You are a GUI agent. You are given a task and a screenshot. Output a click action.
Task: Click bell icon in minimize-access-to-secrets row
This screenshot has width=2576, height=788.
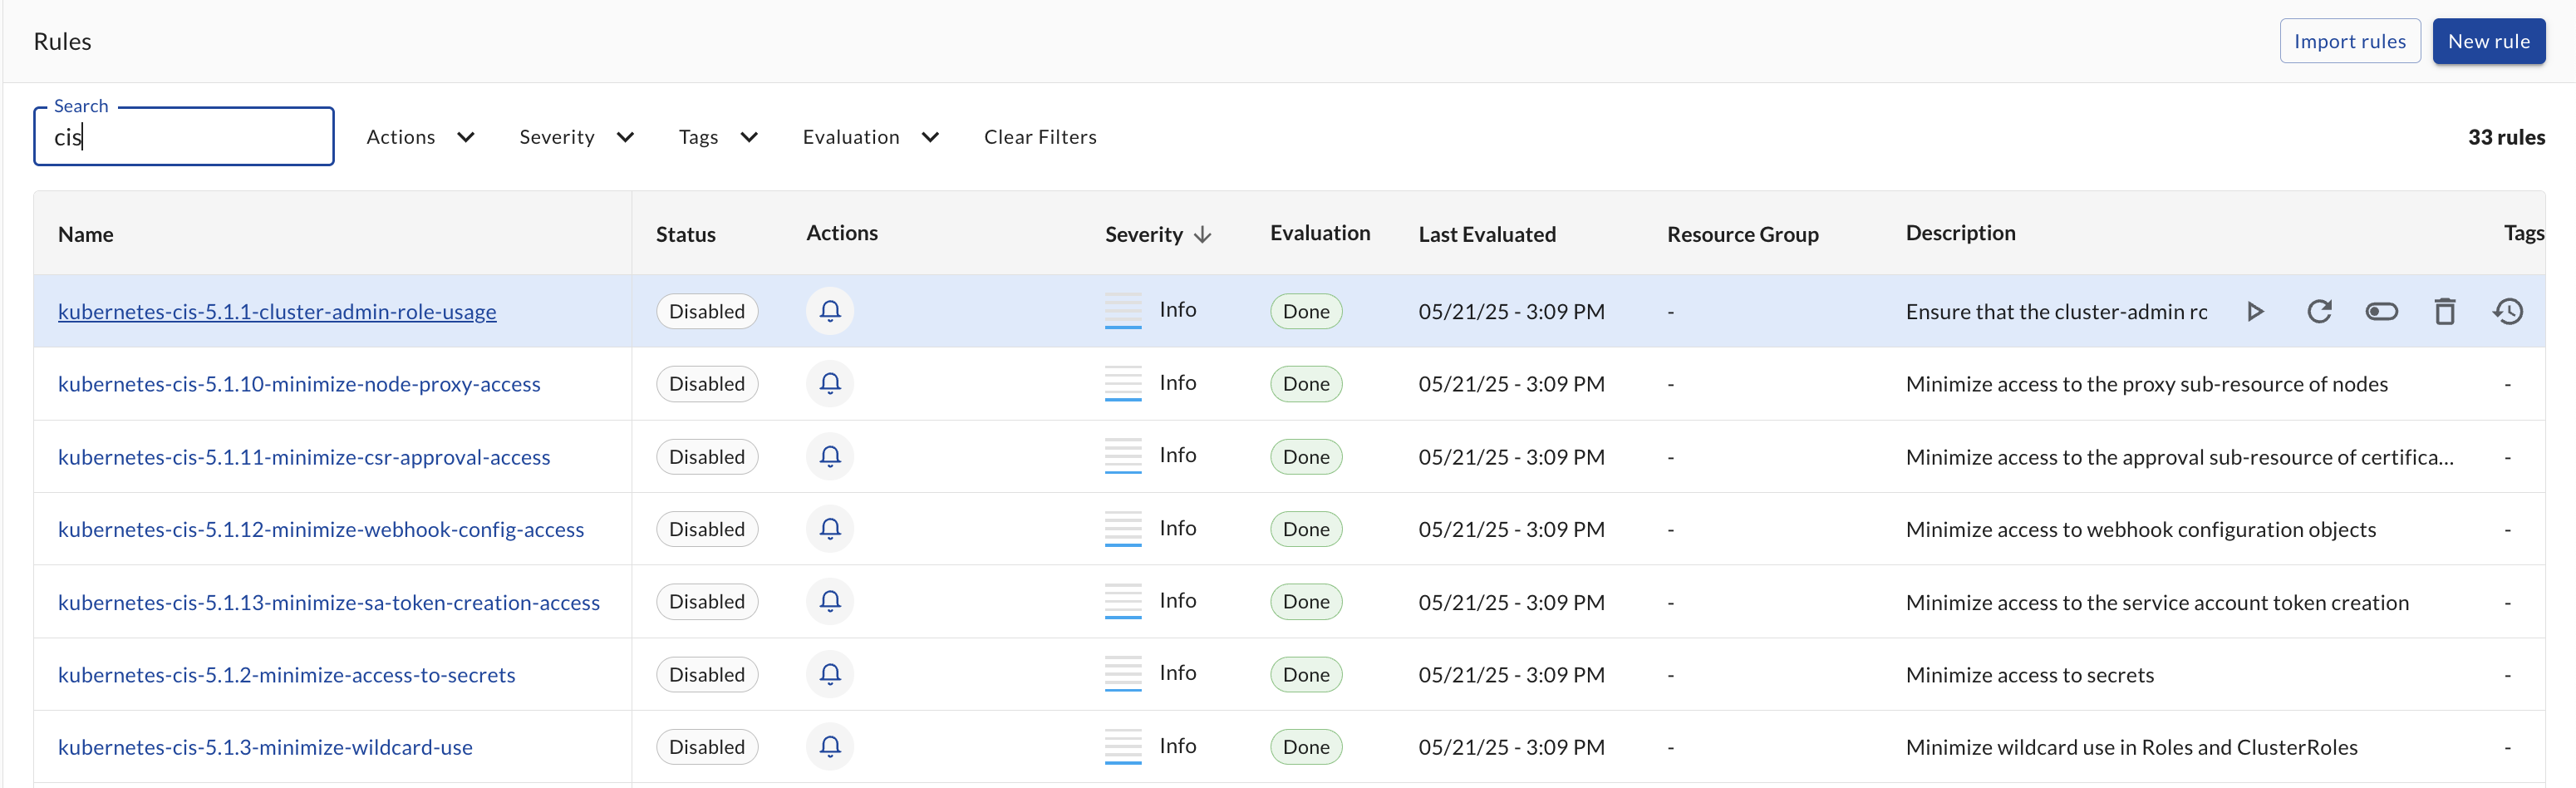pos(830,674)
